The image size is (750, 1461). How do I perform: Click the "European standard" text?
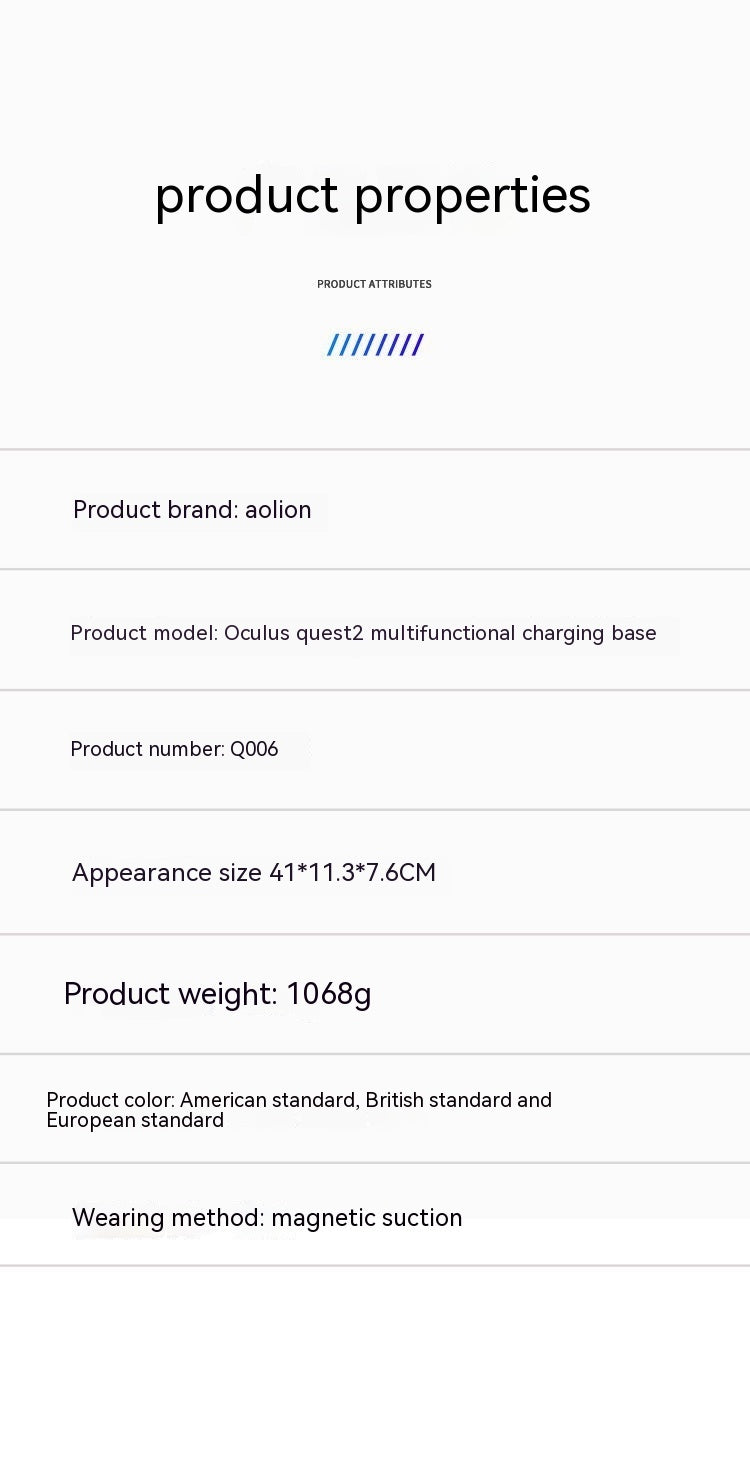(135, 1121)
